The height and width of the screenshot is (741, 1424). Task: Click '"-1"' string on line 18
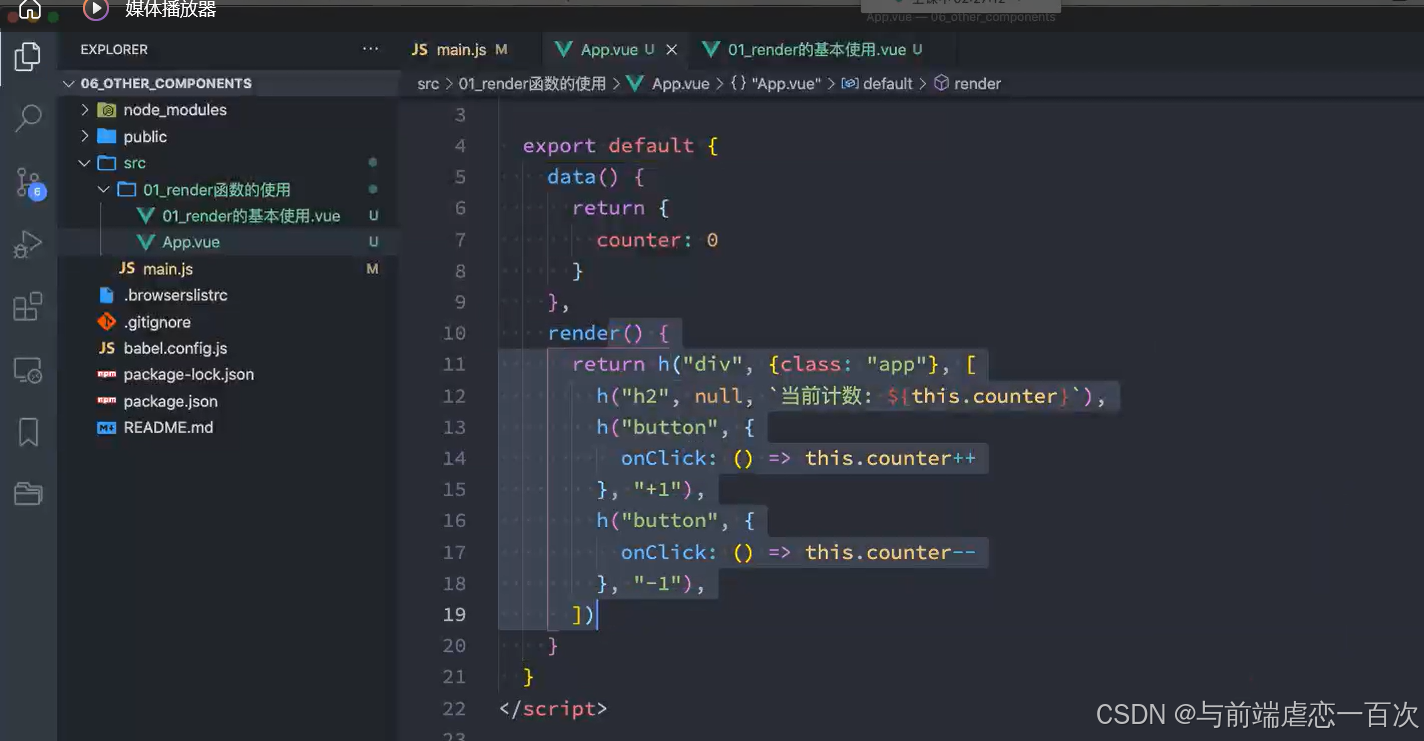click(657, 583)
